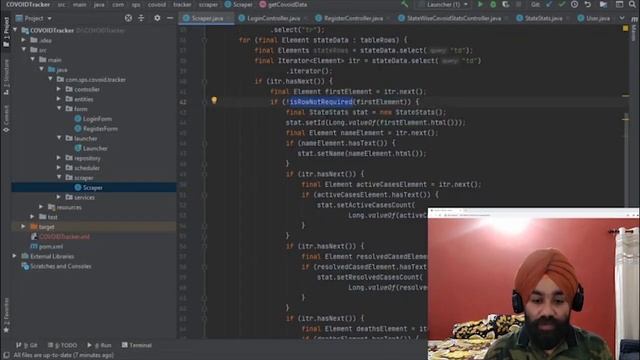Click the rollback undo arrow icon
Image resolution: width=640 pixels, height=360 pixels.
tap(587, 4)
